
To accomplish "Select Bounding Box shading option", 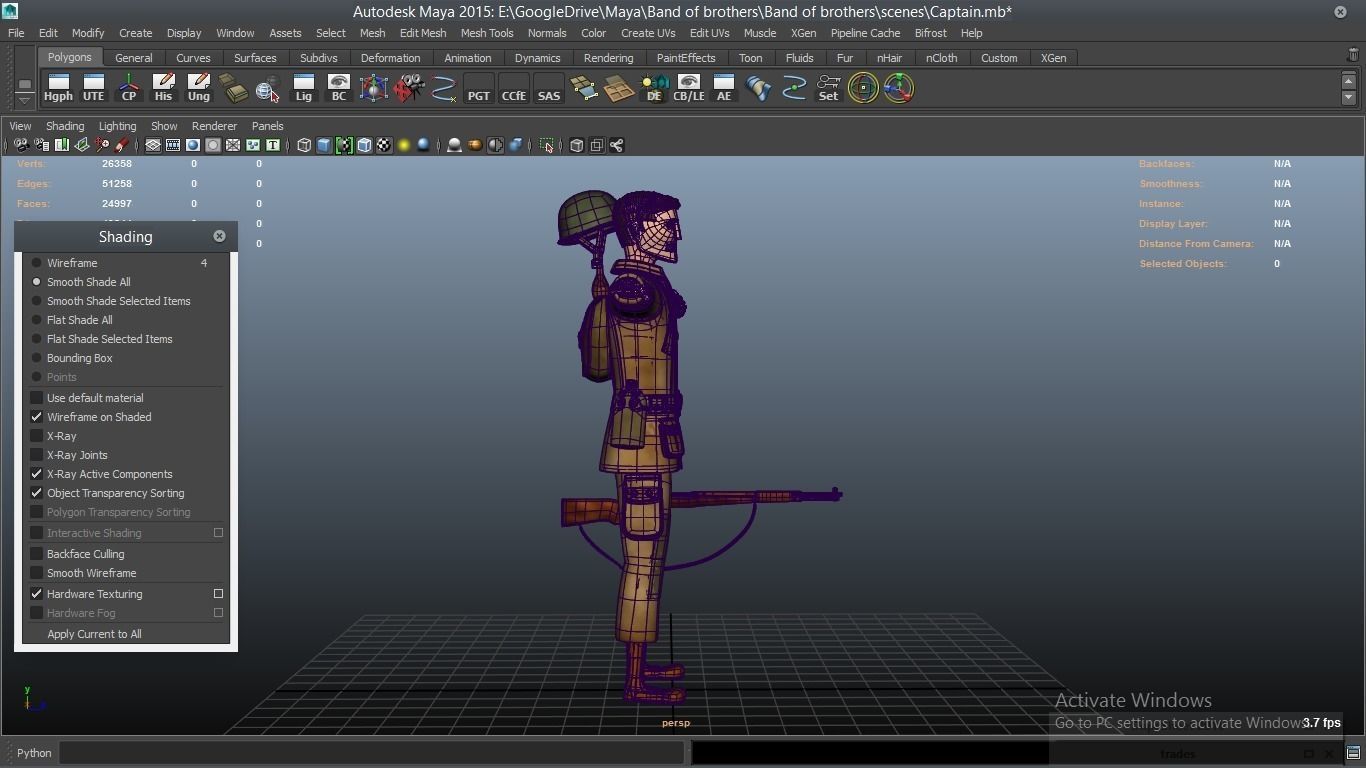I will coord(79,358).
